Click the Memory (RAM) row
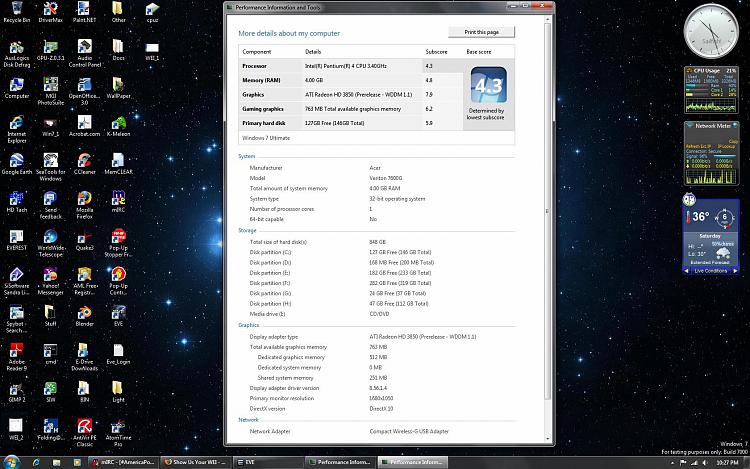Screen dimensions: 750x469 [x=350, y=80]
